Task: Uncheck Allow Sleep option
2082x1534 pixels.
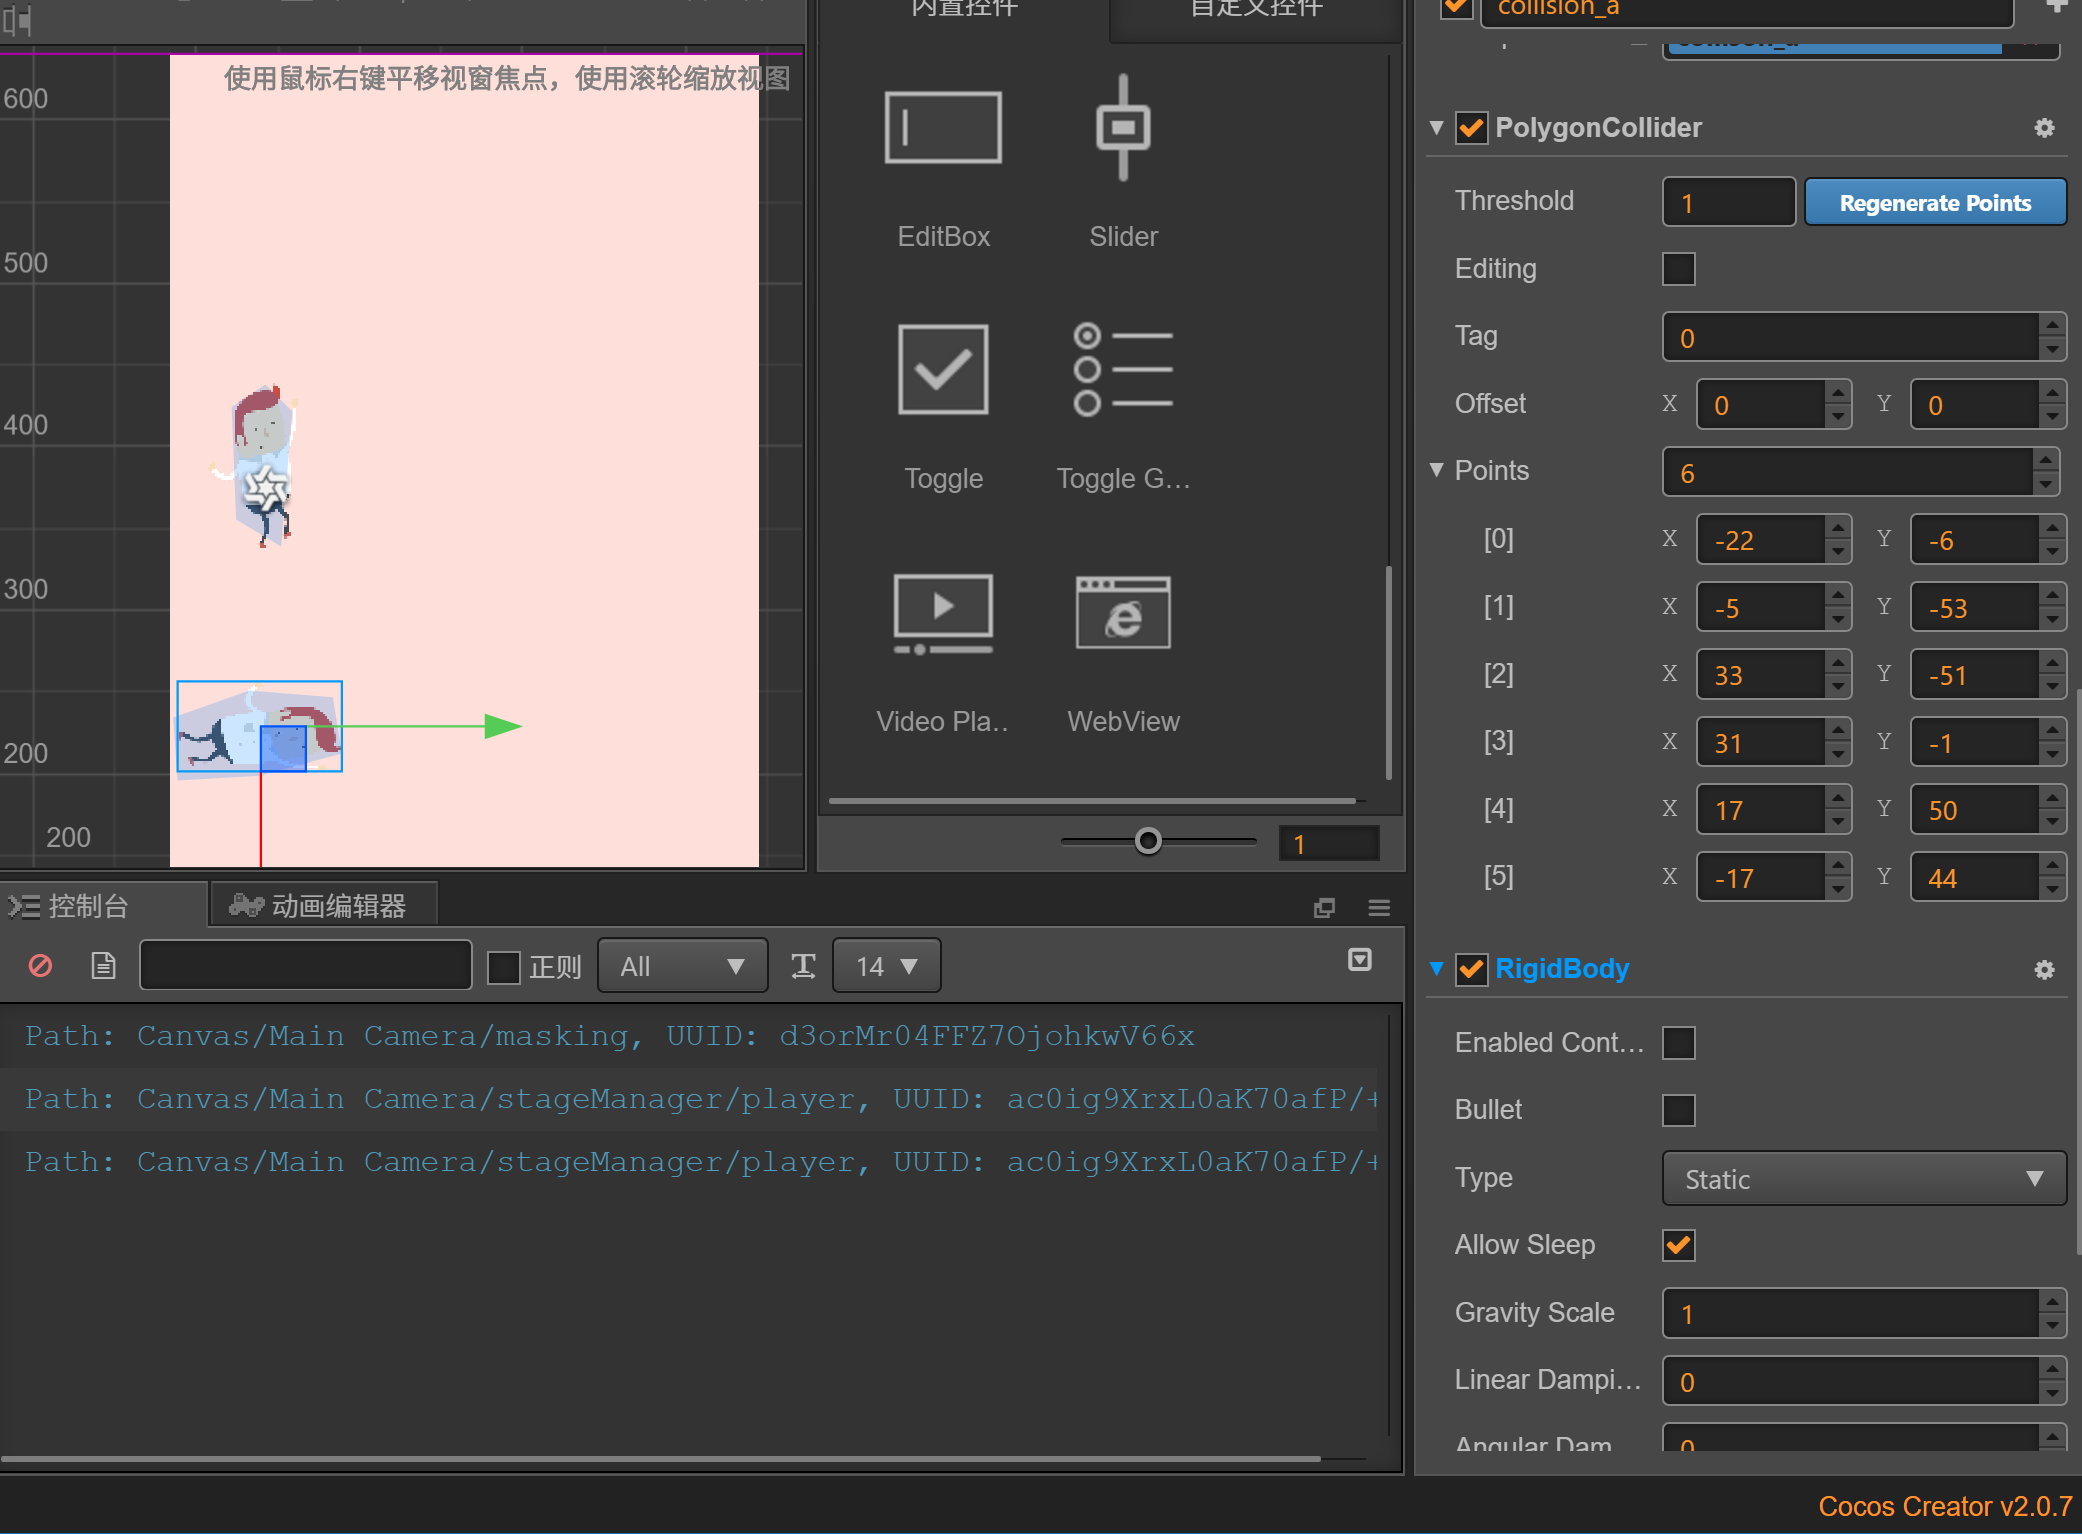Action: click(1678, 1245)
